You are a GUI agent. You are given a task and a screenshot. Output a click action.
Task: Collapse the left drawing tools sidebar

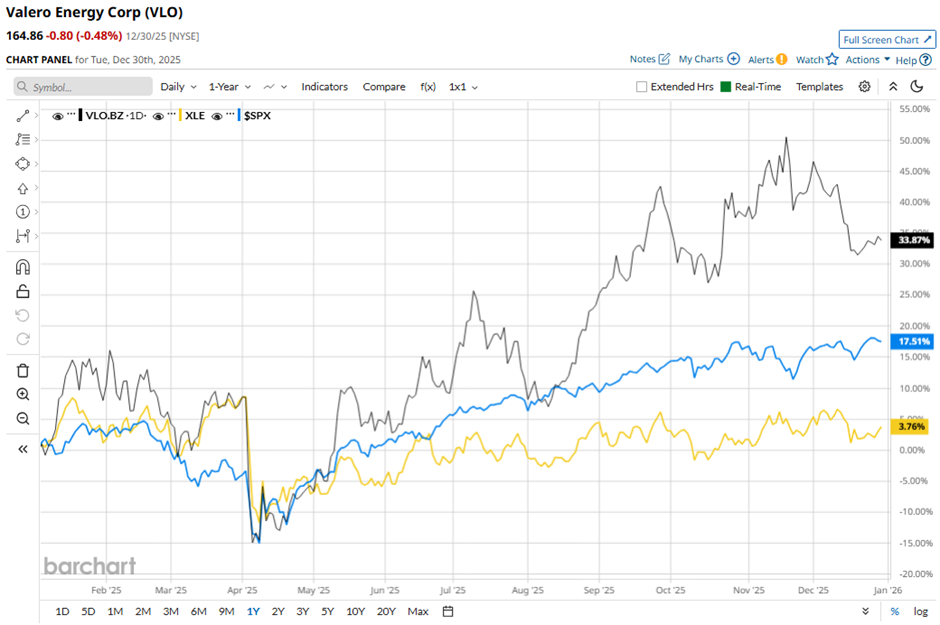pyautogui.click(x=23, y=449)
